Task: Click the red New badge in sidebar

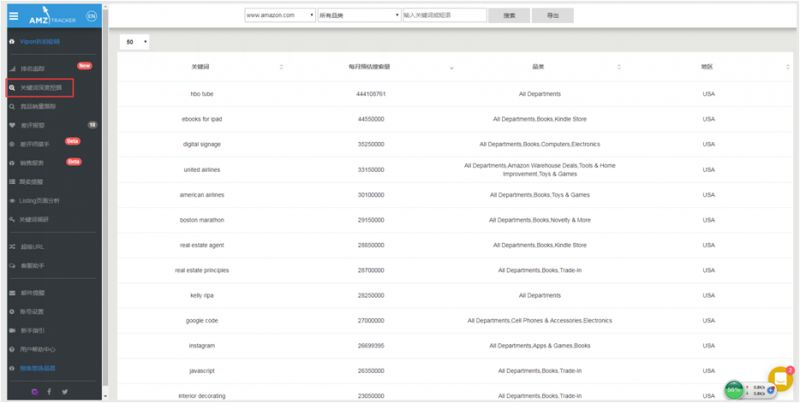Action: [x=84, y=66]
